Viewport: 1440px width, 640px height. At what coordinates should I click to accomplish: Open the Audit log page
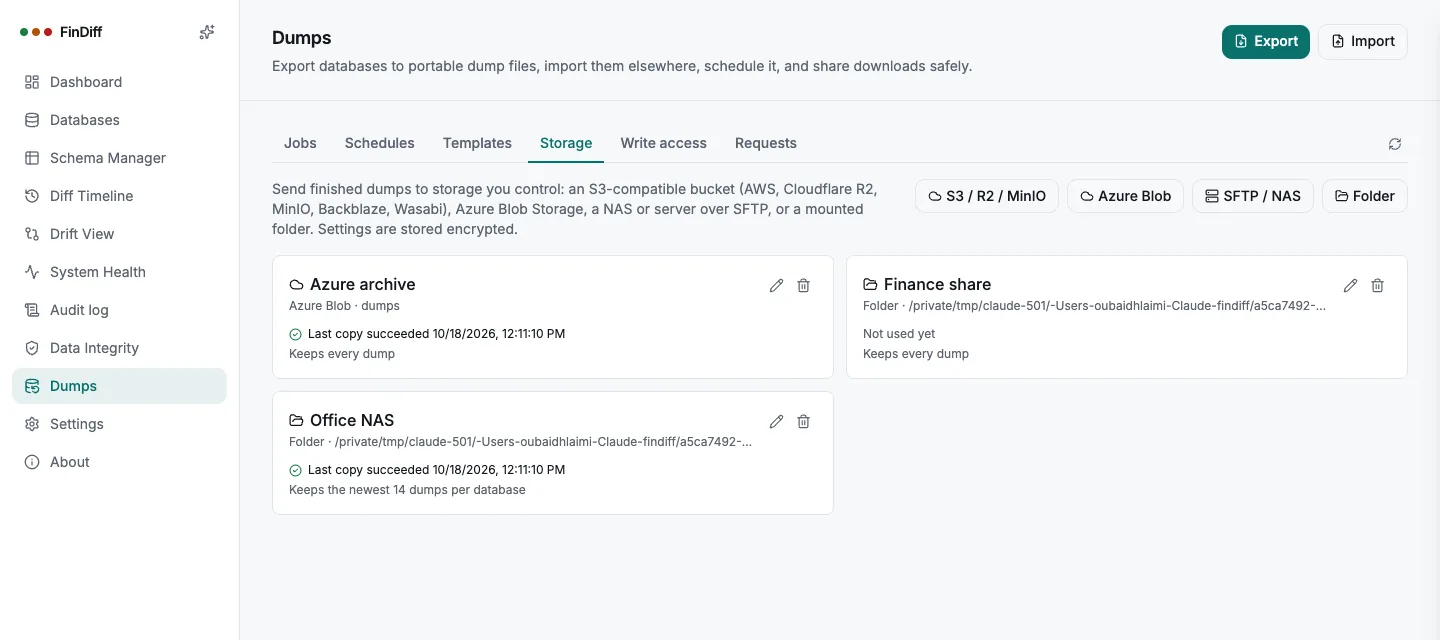click(x=119, y=310)
